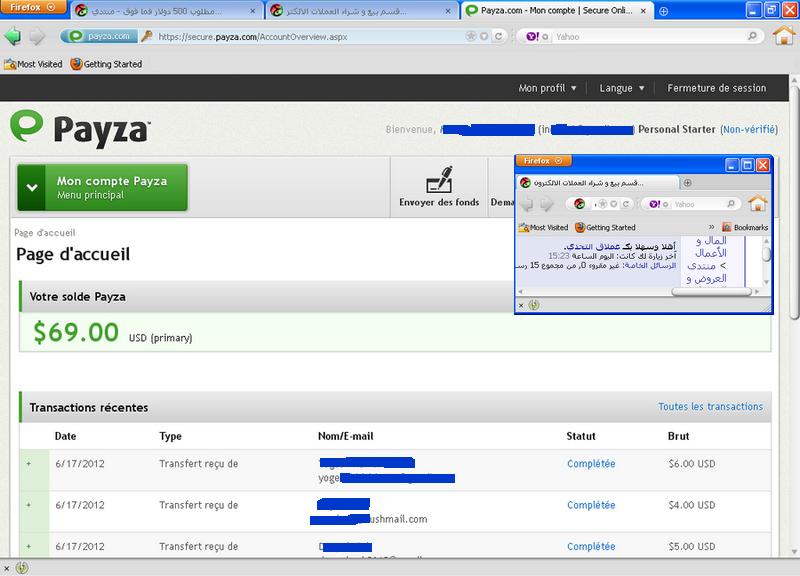Viewport: 800px width, 576px height.
Task: Click the $6.00 USD amount
Action: pyautogui.click(x=691, y=464)
